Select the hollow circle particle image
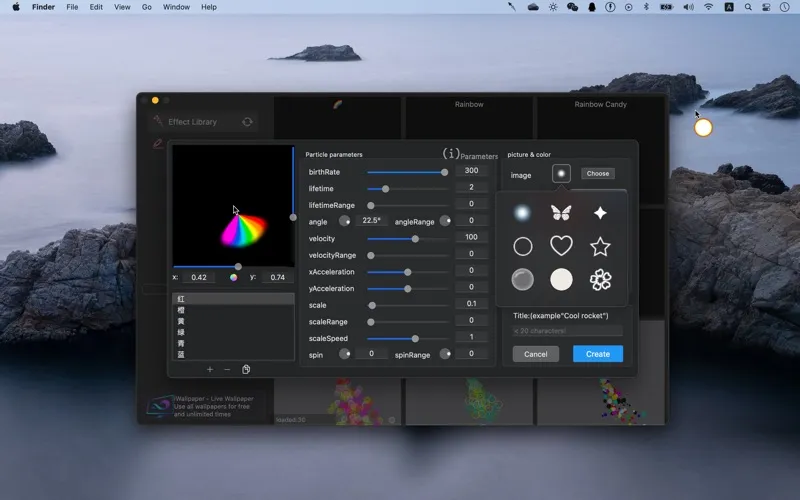This screenshot has width=800, height=500. [x=522, y=246]
